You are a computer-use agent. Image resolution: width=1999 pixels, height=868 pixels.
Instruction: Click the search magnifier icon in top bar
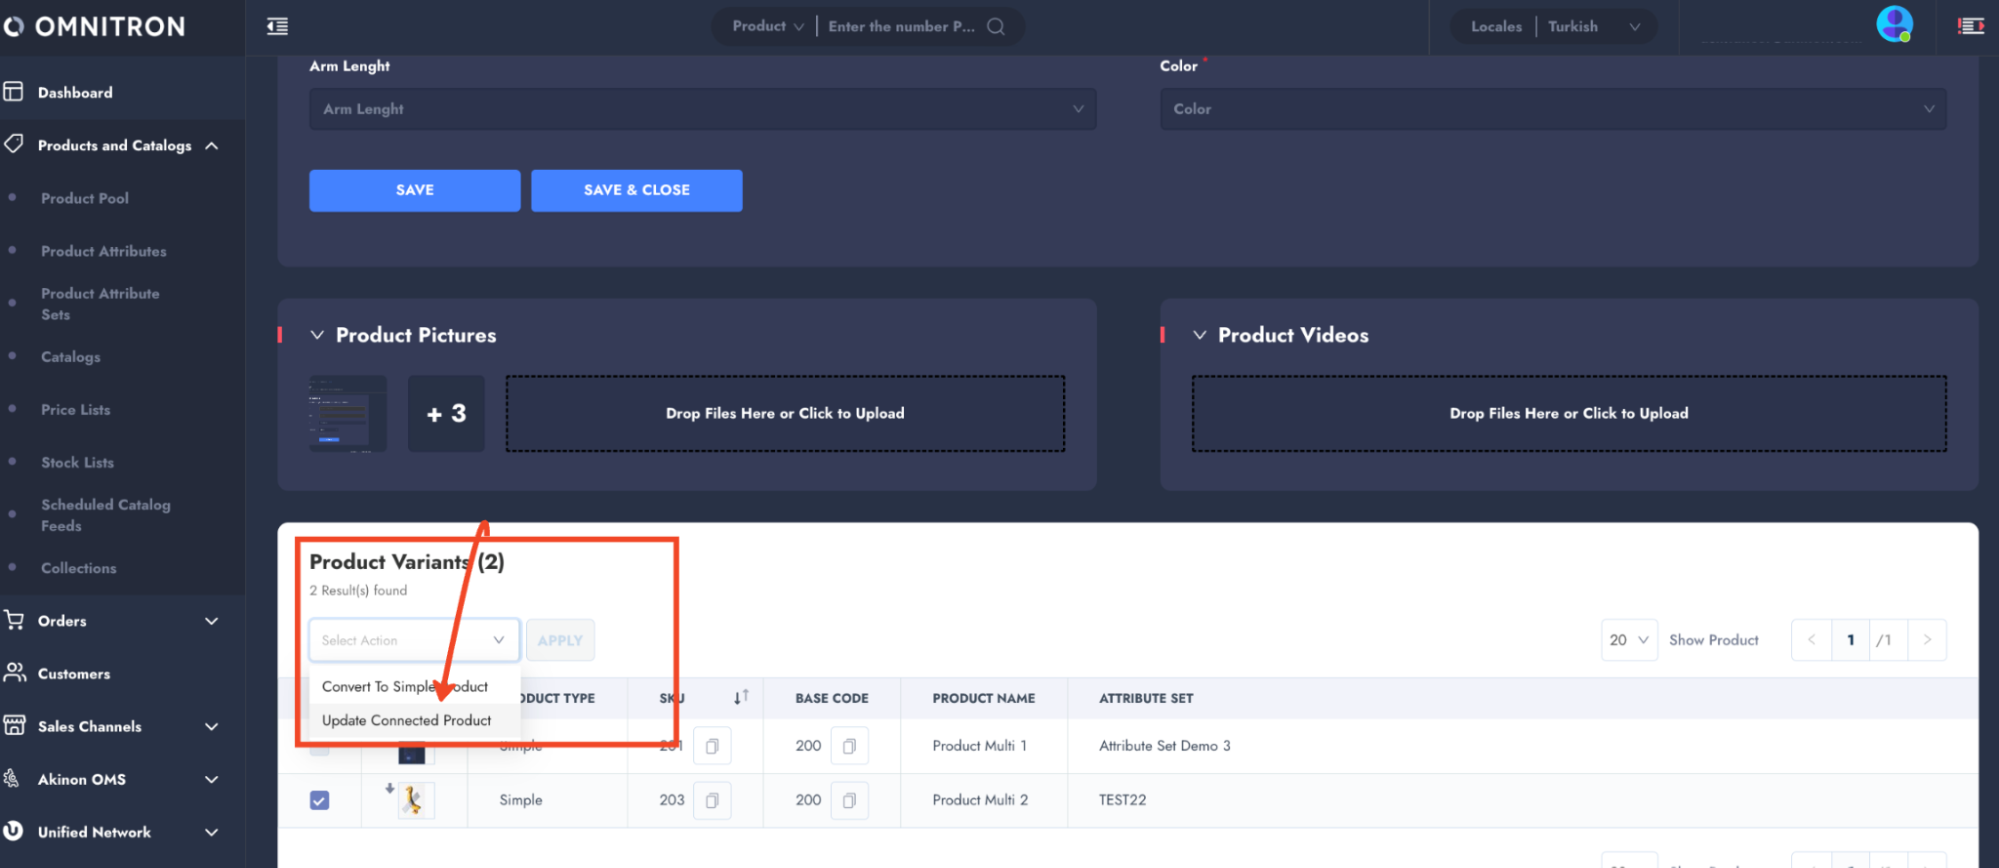pos(996,27)
